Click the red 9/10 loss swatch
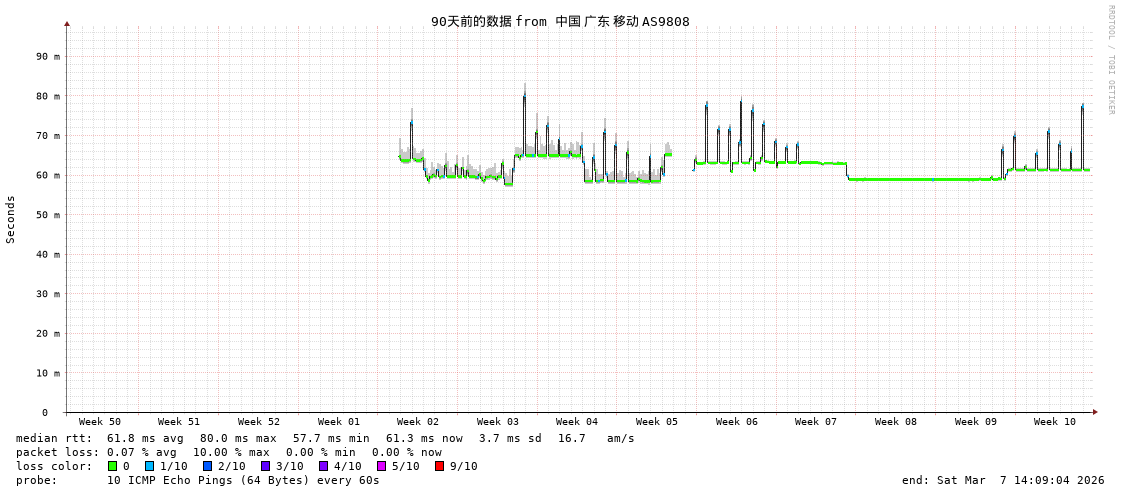 (439, 466)
